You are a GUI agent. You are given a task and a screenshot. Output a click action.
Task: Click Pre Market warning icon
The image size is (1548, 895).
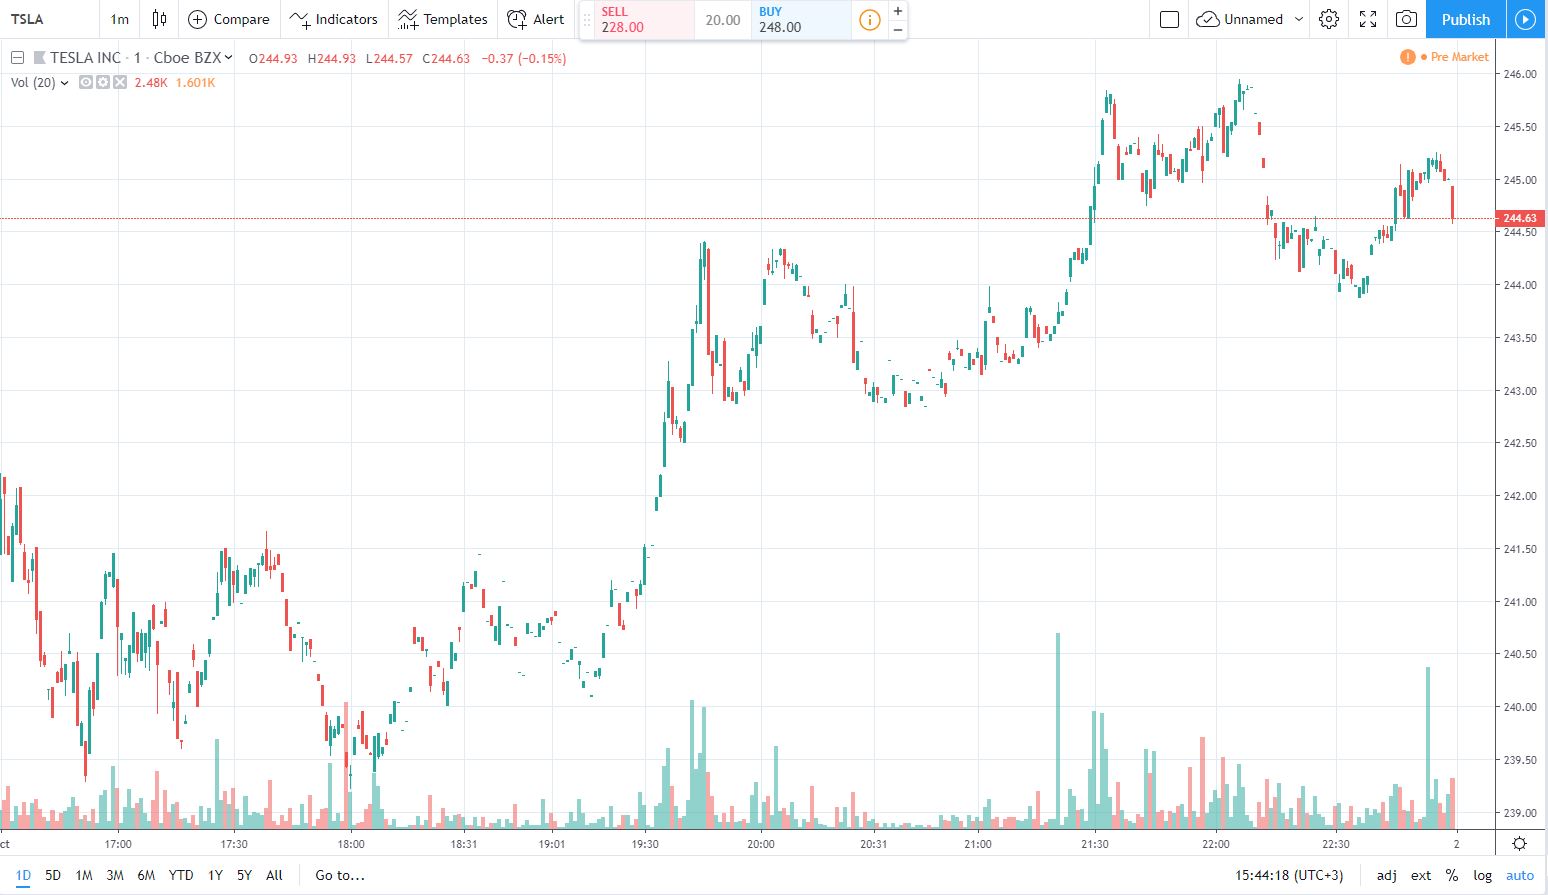pos(1407,57)
